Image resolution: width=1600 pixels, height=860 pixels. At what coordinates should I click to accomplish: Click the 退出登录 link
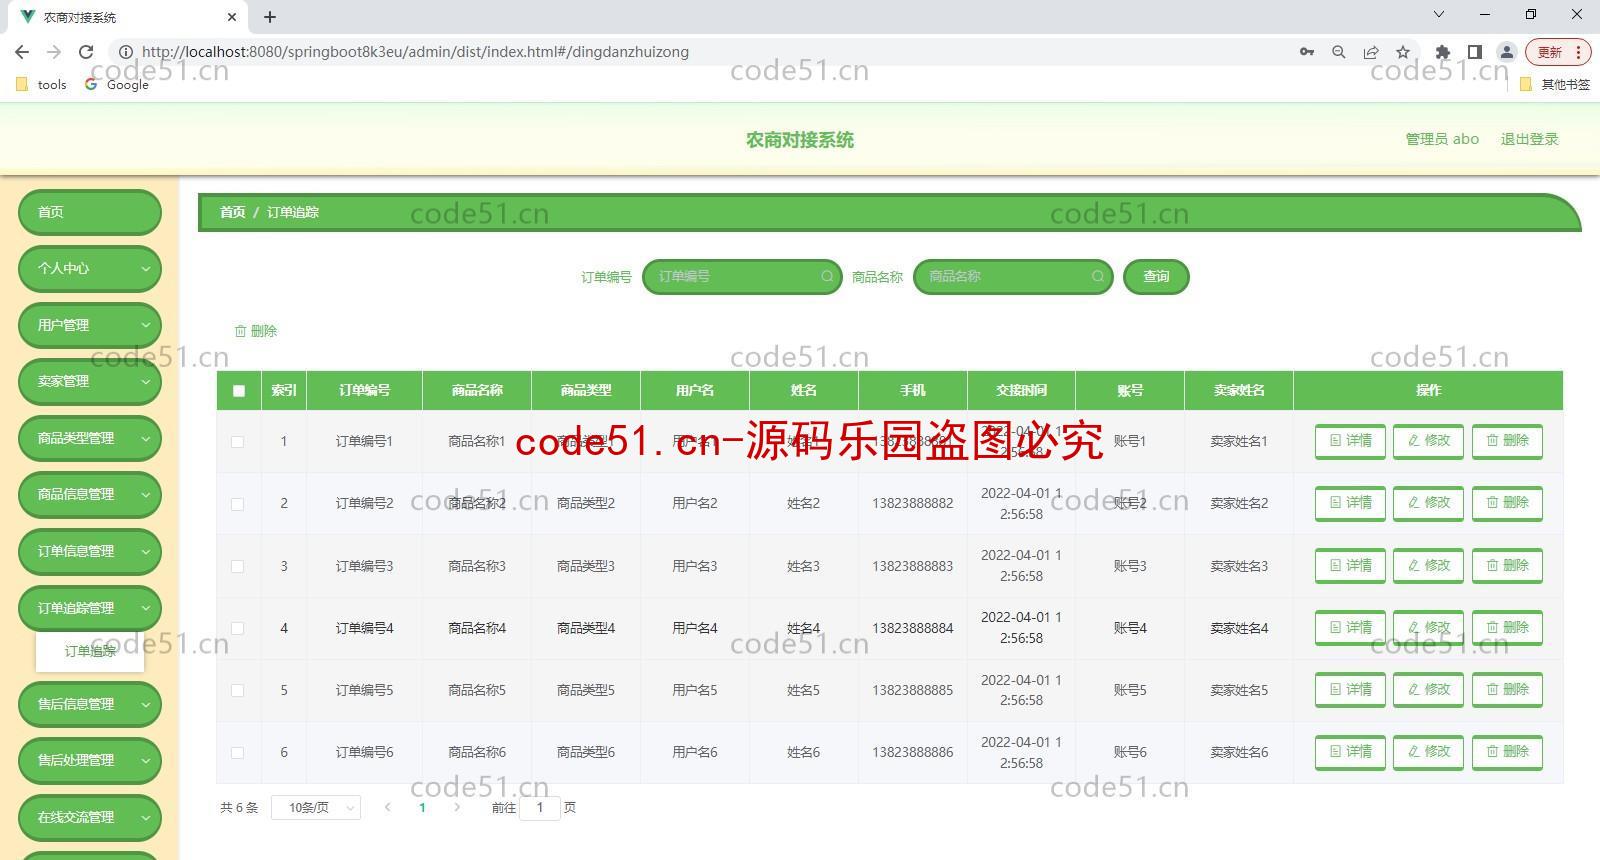pyautogui.click(x=1529, y=139)
